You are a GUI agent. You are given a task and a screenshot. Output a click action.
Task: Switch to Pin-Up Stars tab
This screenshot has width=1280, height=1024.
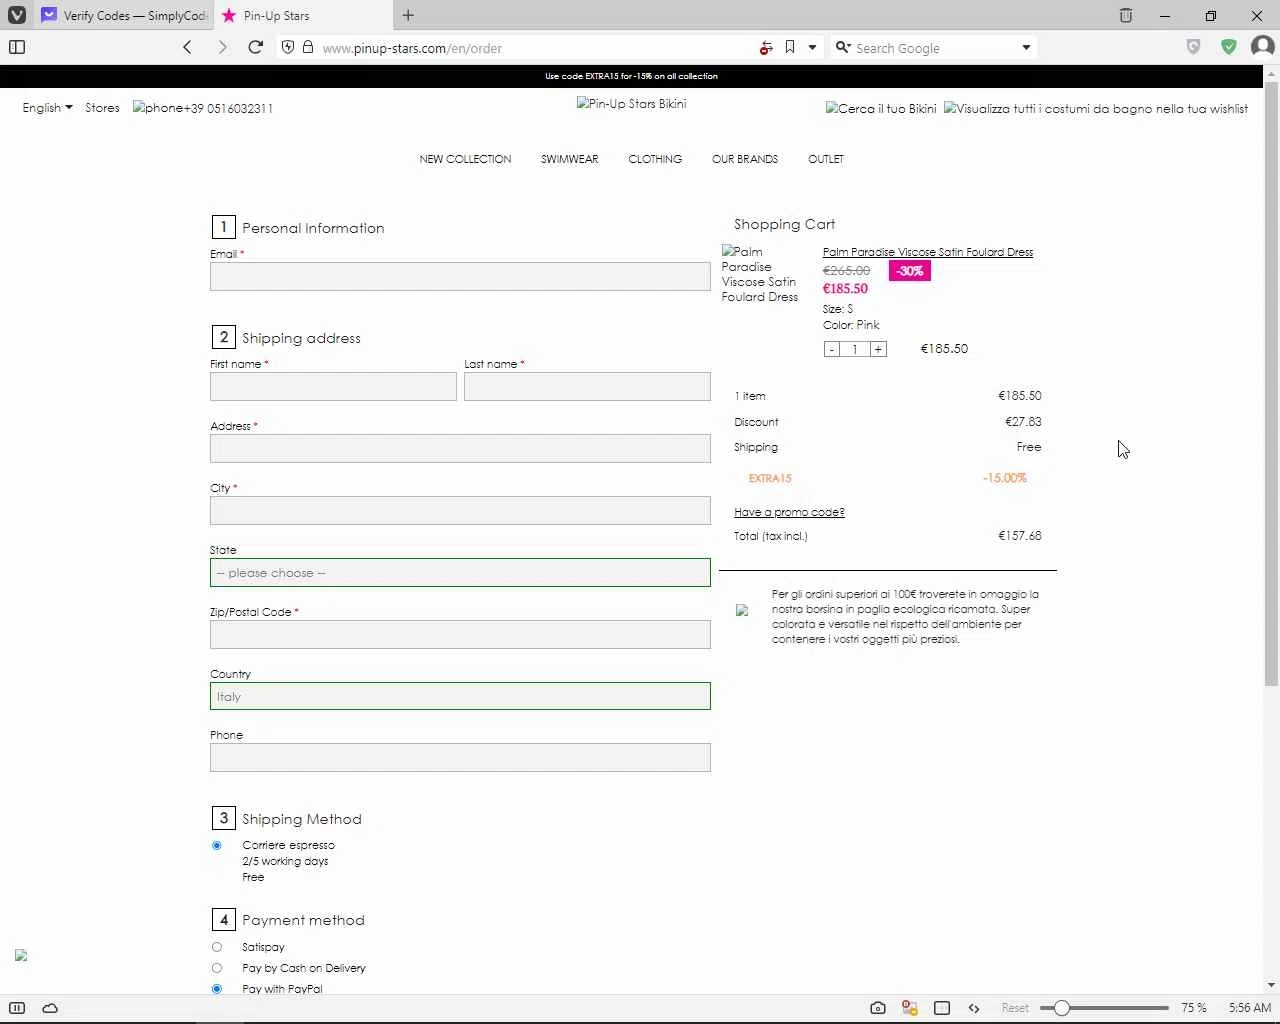pyautogui.click(x=303, y=15)
